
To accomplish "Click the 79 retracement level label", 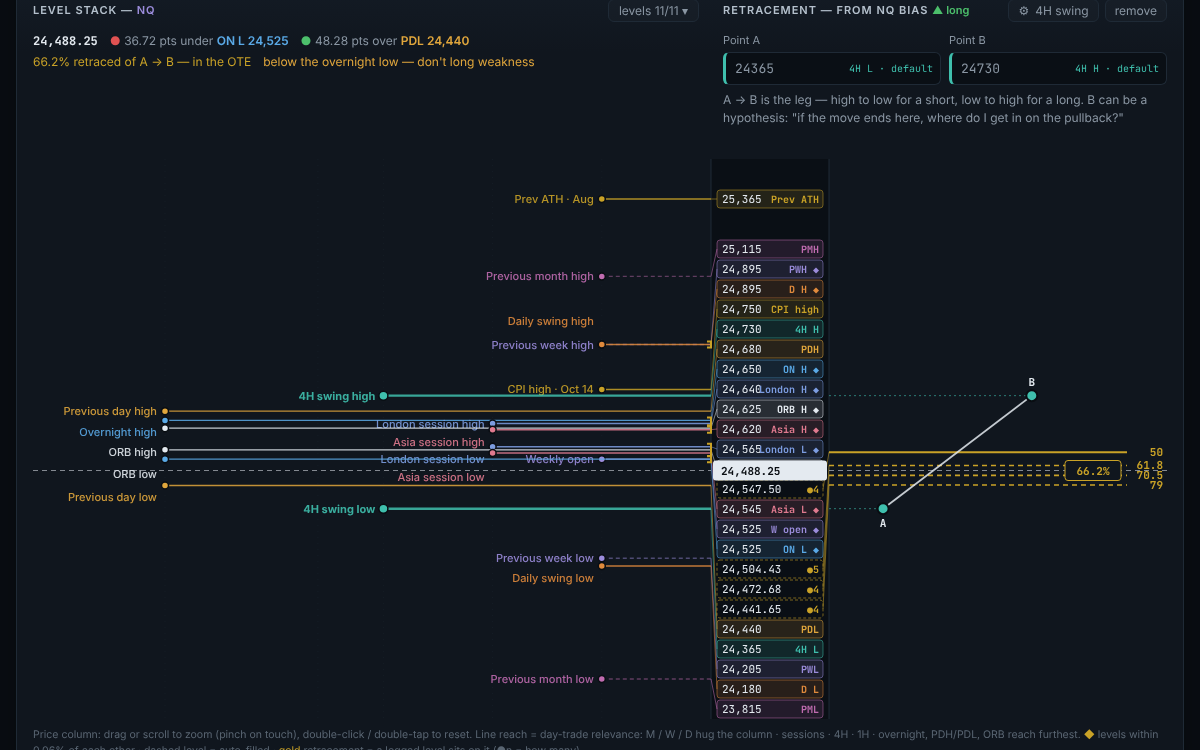I will click(x=1156, y=485).
